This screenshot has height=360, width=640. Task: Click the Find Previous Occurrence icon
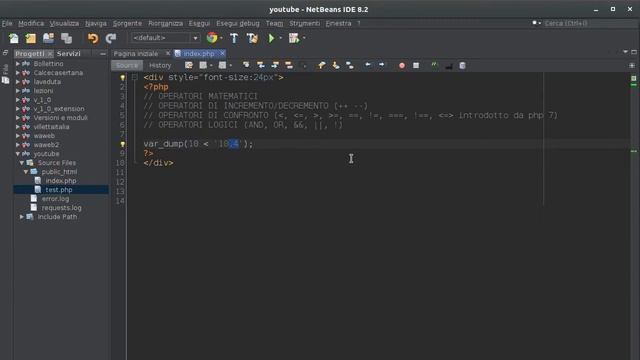260,65
